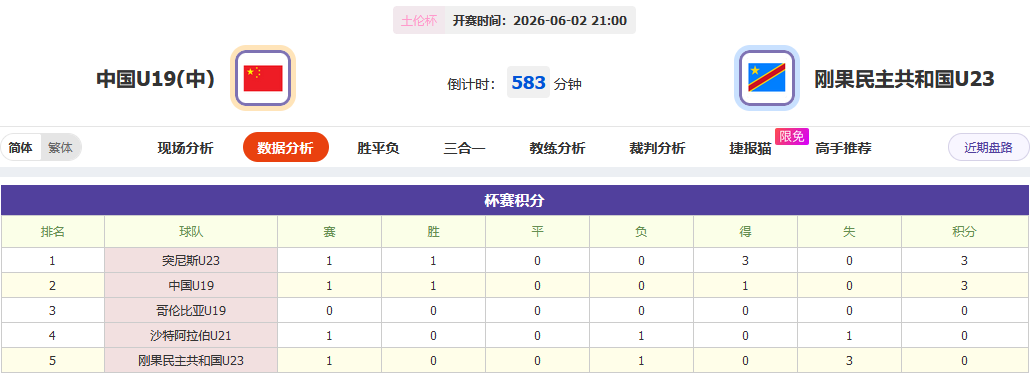Screen dimensions: 1030x378
Task: Open team 哥伦比亚U19 in standings
Action: coord(191,311)
